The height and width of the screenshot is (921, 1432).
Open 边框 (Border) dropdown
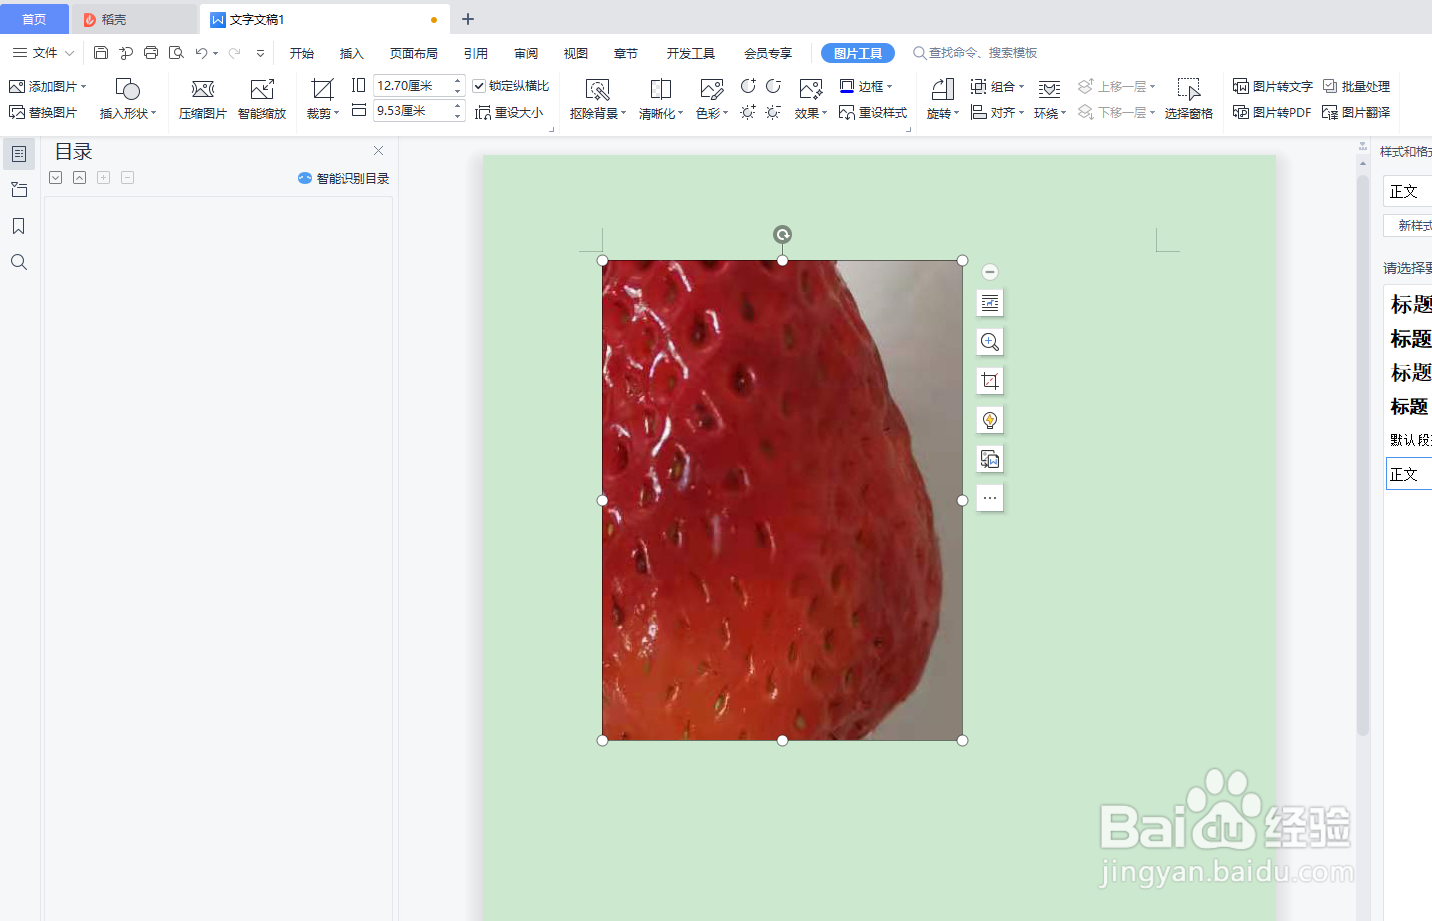(866, 87)
